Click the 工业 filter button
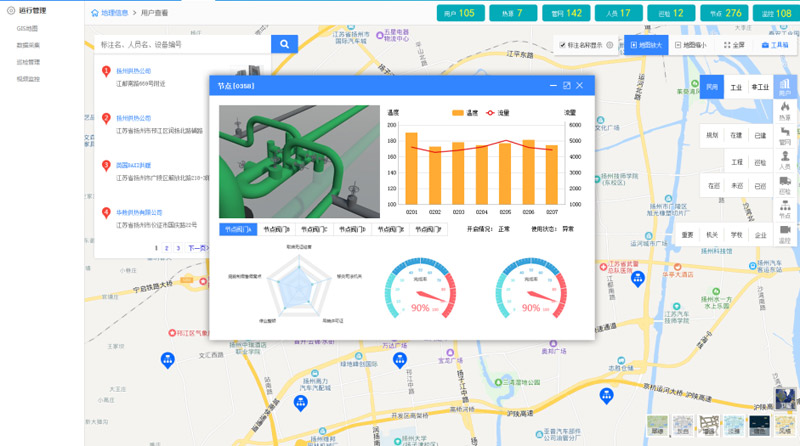The width and height of the screenshot is (800, 446). (x=737, y=88)
